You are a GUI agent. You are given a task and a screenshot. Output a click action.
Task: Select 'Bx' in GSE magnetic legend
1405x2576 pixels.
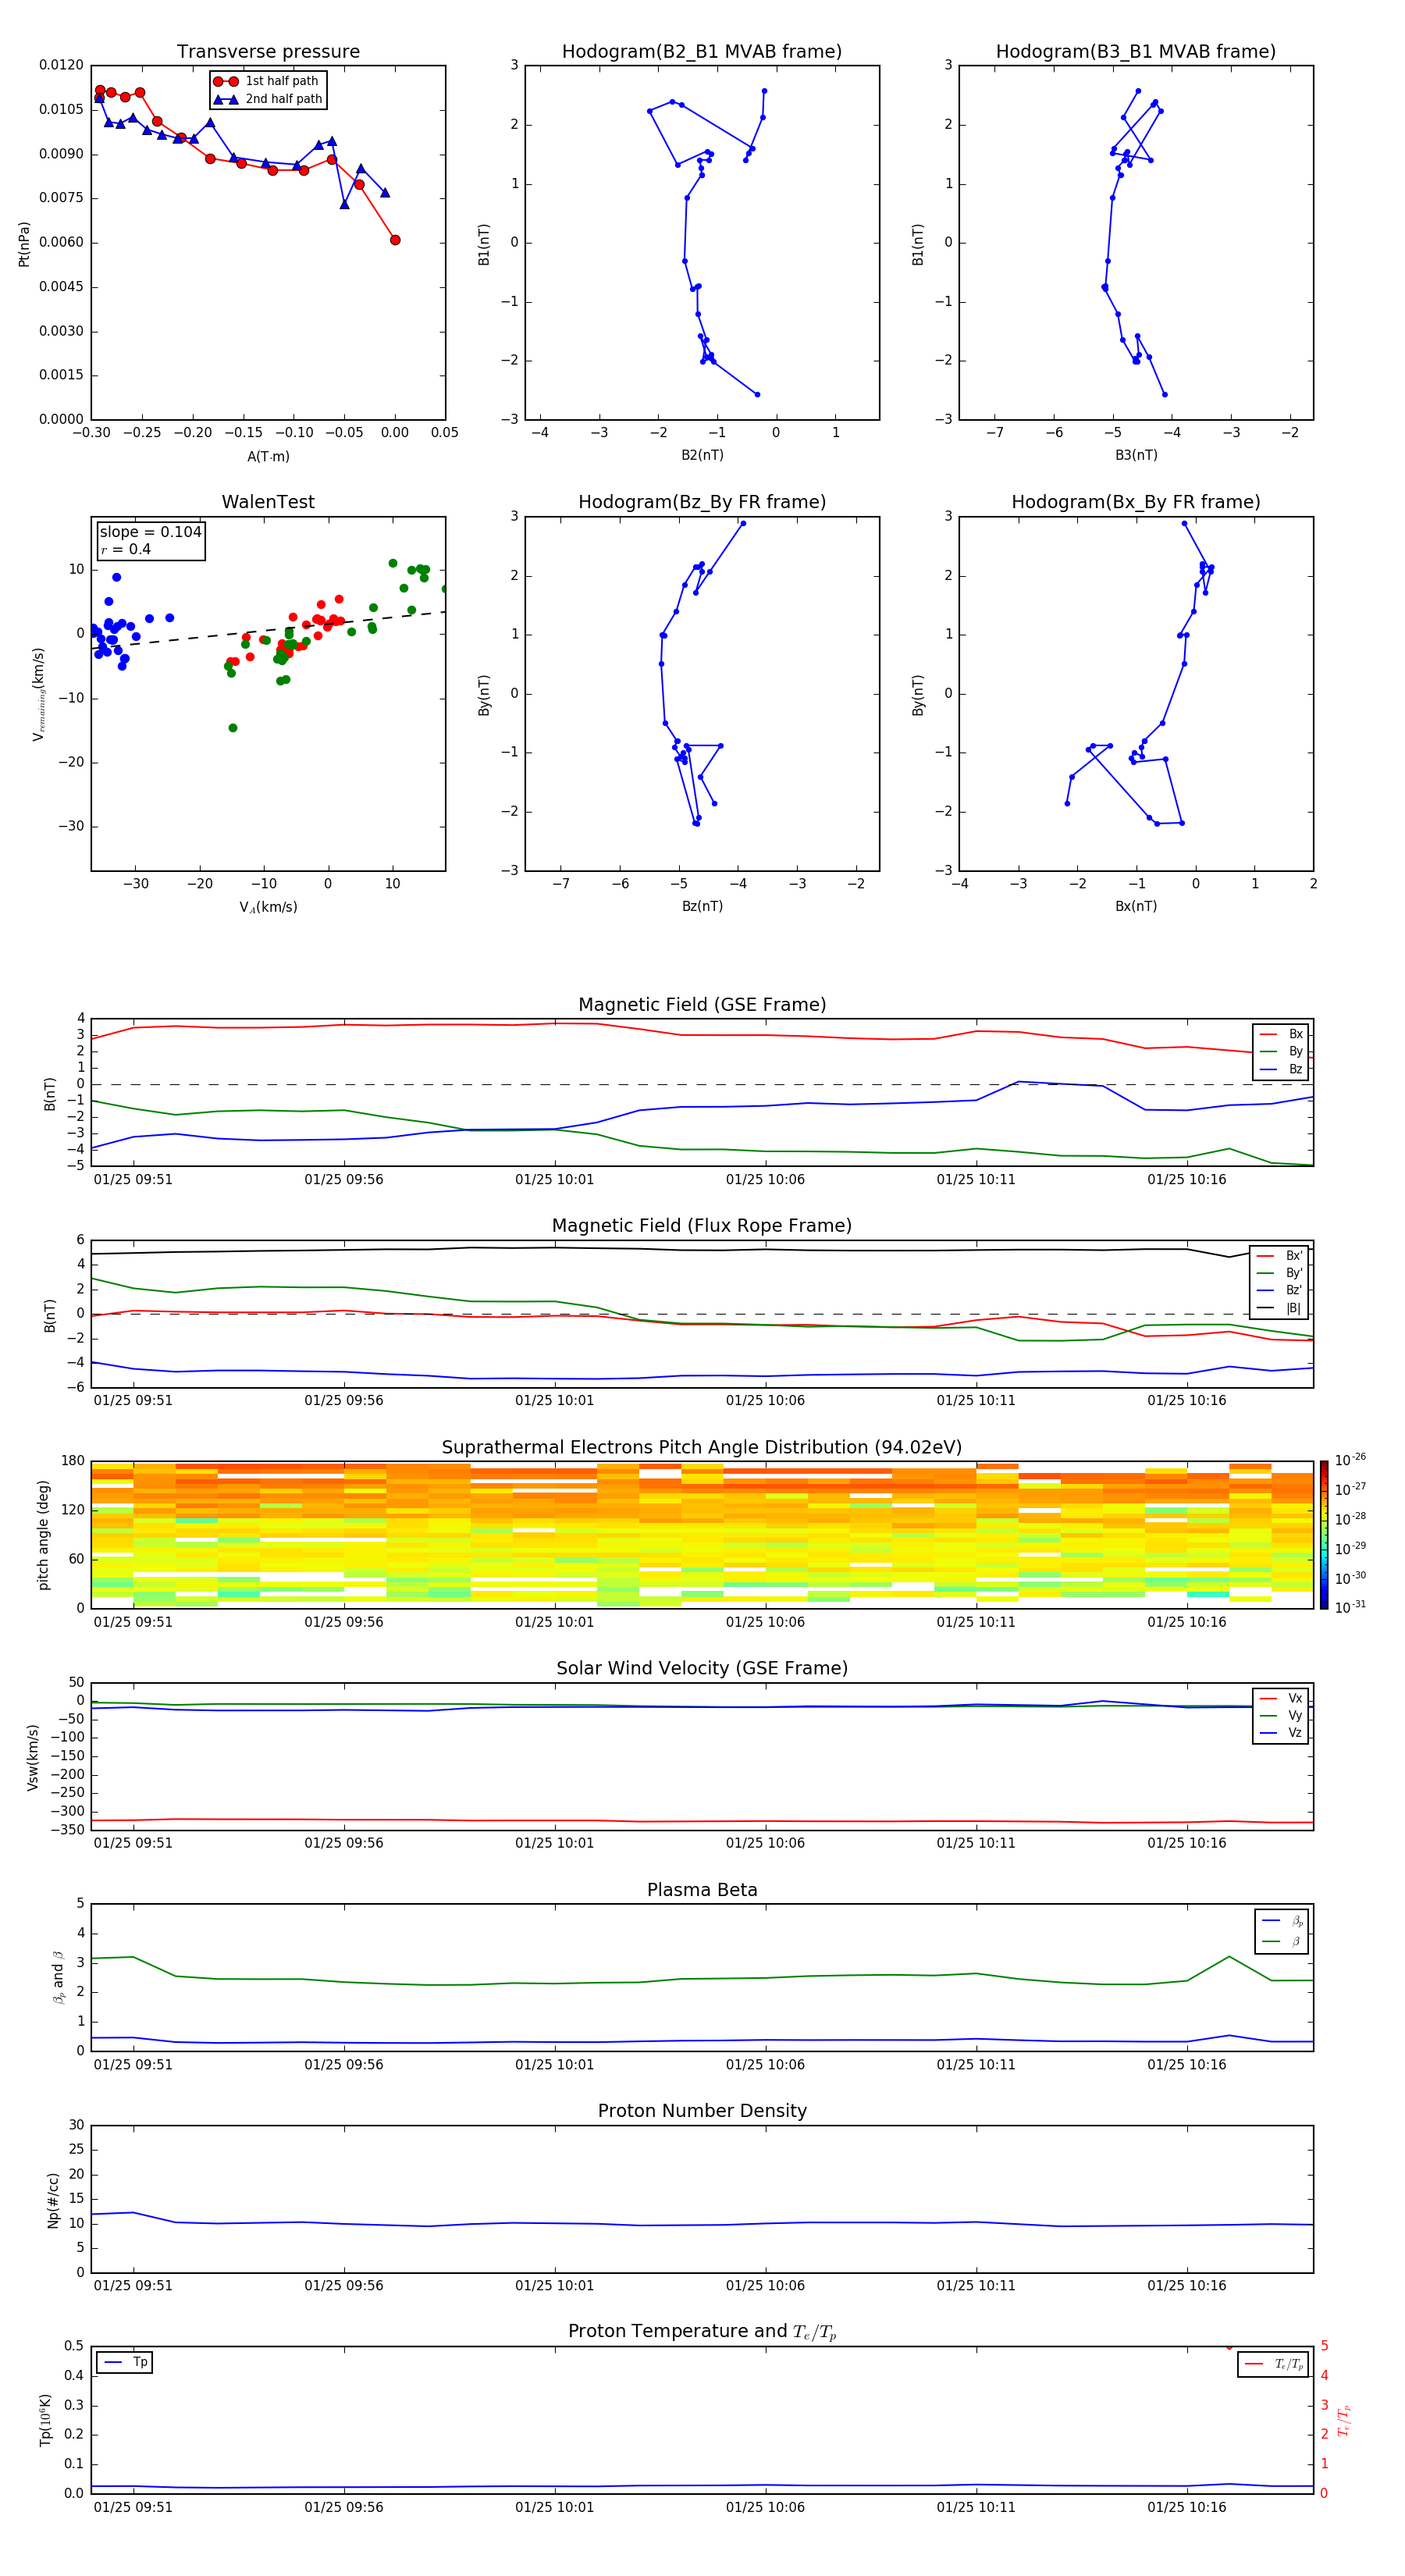pyautogui.click(x=1281, y=1034)
